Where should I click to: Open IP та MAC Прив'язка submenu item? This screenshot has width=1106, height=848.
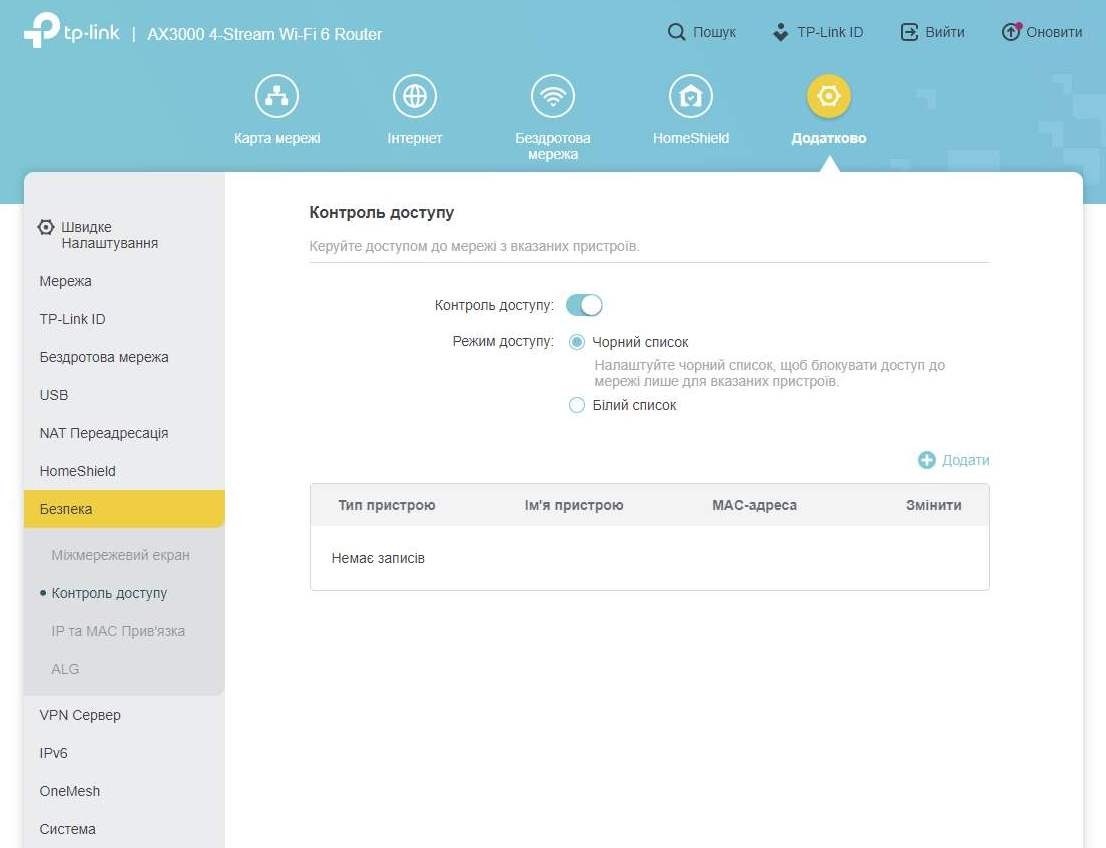(x=118, y=631)
